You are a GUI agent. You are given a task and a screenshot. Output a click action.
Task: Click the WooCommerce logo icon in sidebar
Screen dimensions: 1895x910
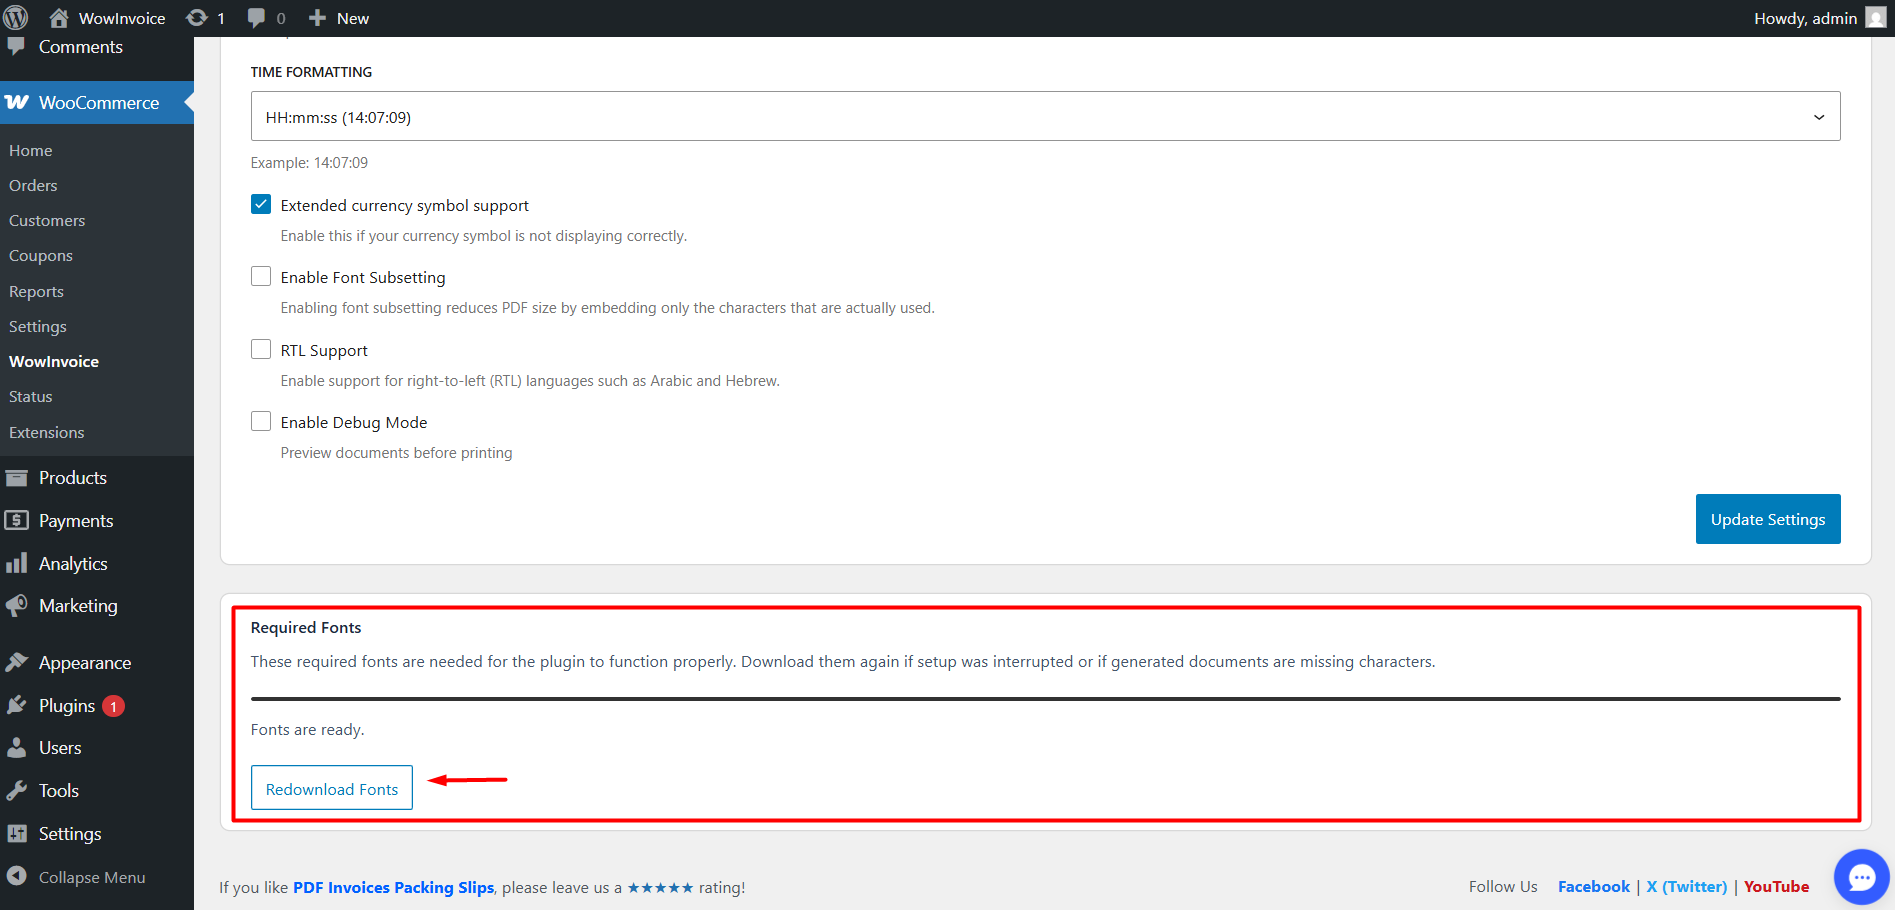pyautogui.click(x=17, y=103)
